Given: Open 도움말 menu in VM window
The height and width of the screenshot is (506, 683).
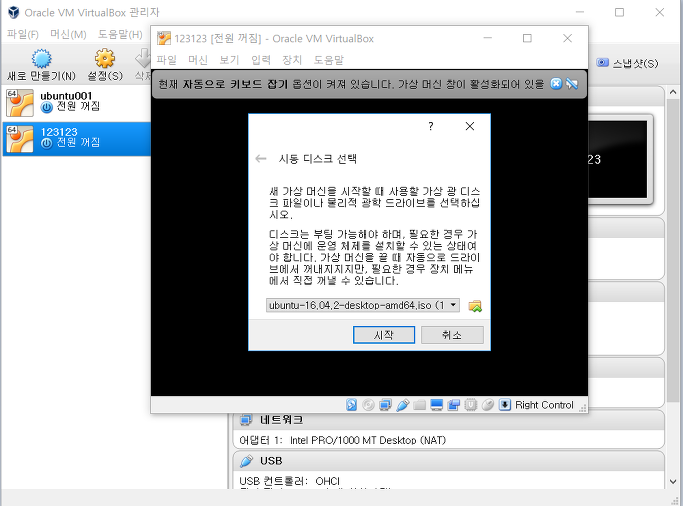Looking at the screenshot, I should [x=328, y=60].
